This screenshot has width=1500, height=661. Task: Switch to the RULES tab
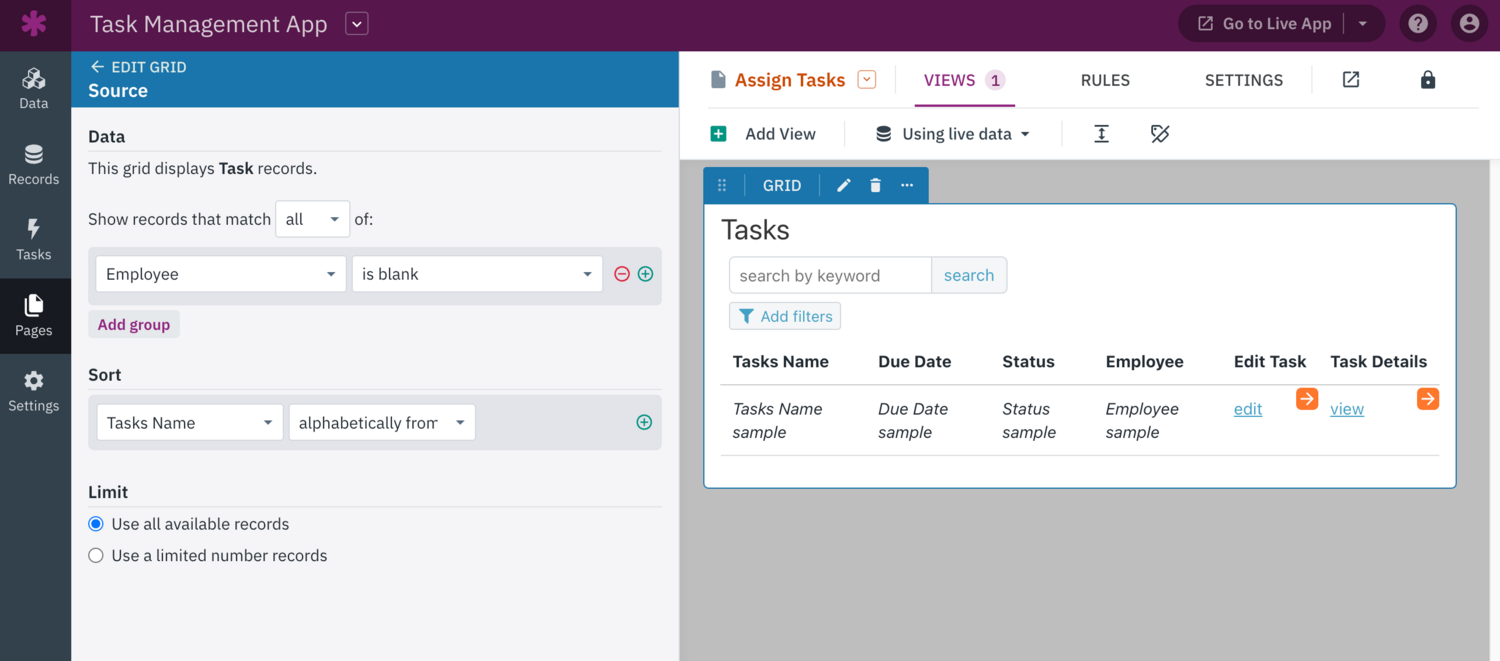pos(1105,80)
